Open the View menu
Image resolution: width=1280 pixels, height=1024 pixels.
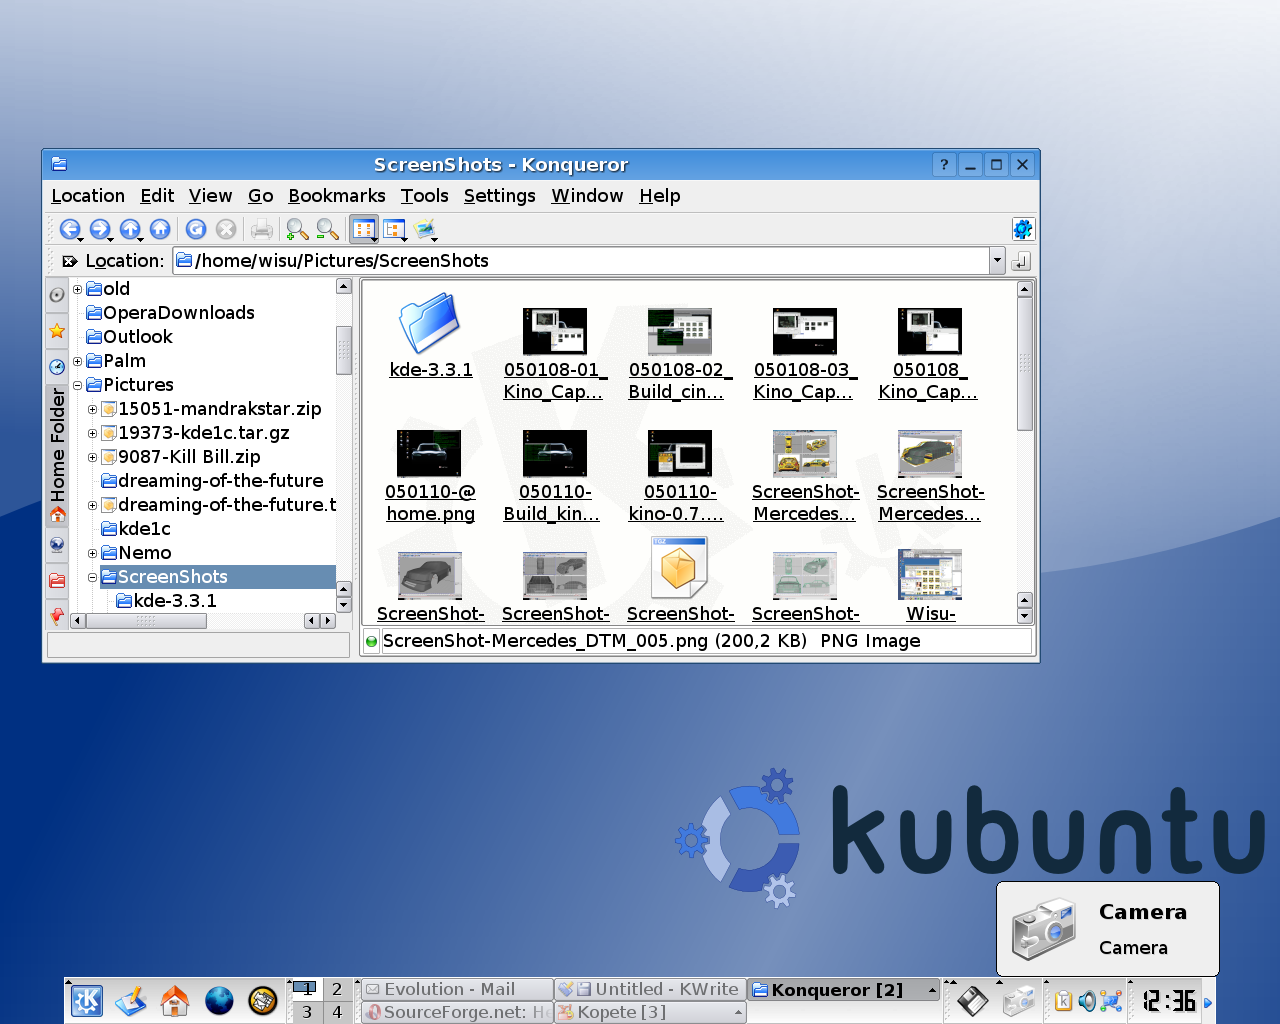pyautogui.click(x=210, y=196)
